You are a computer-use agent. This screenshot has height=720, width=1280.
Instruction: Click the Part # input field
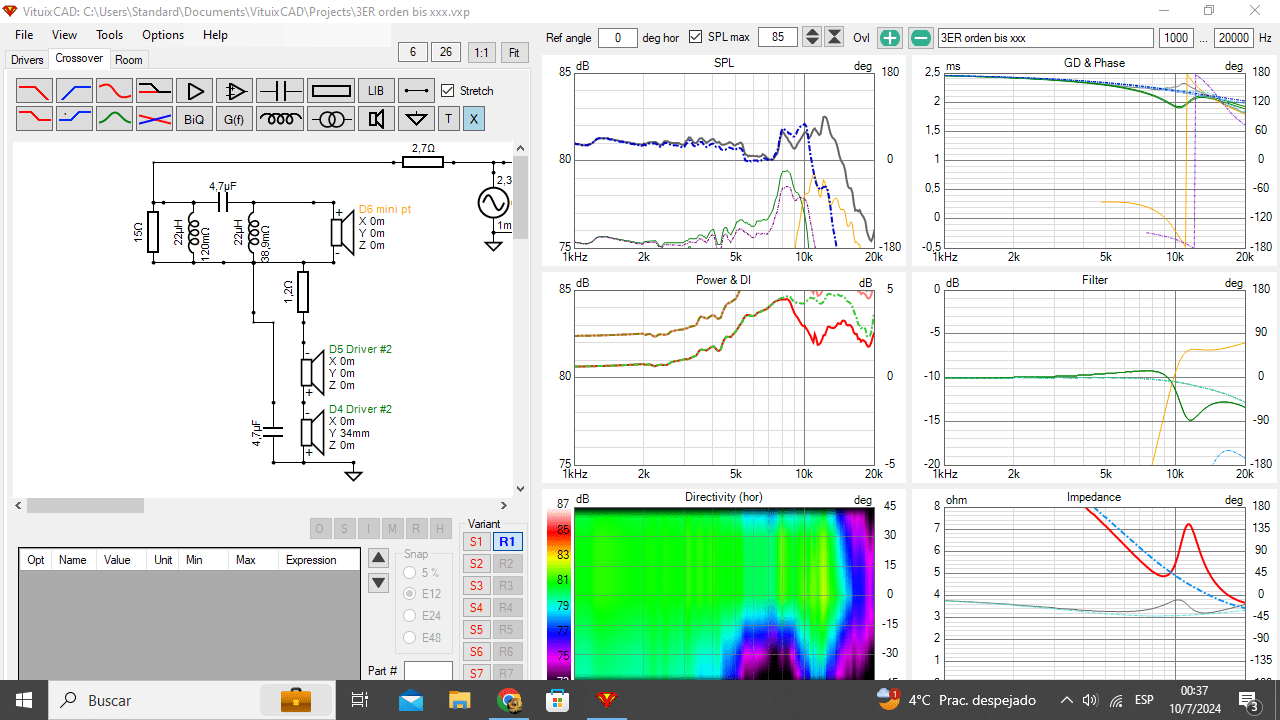[428, 671]
